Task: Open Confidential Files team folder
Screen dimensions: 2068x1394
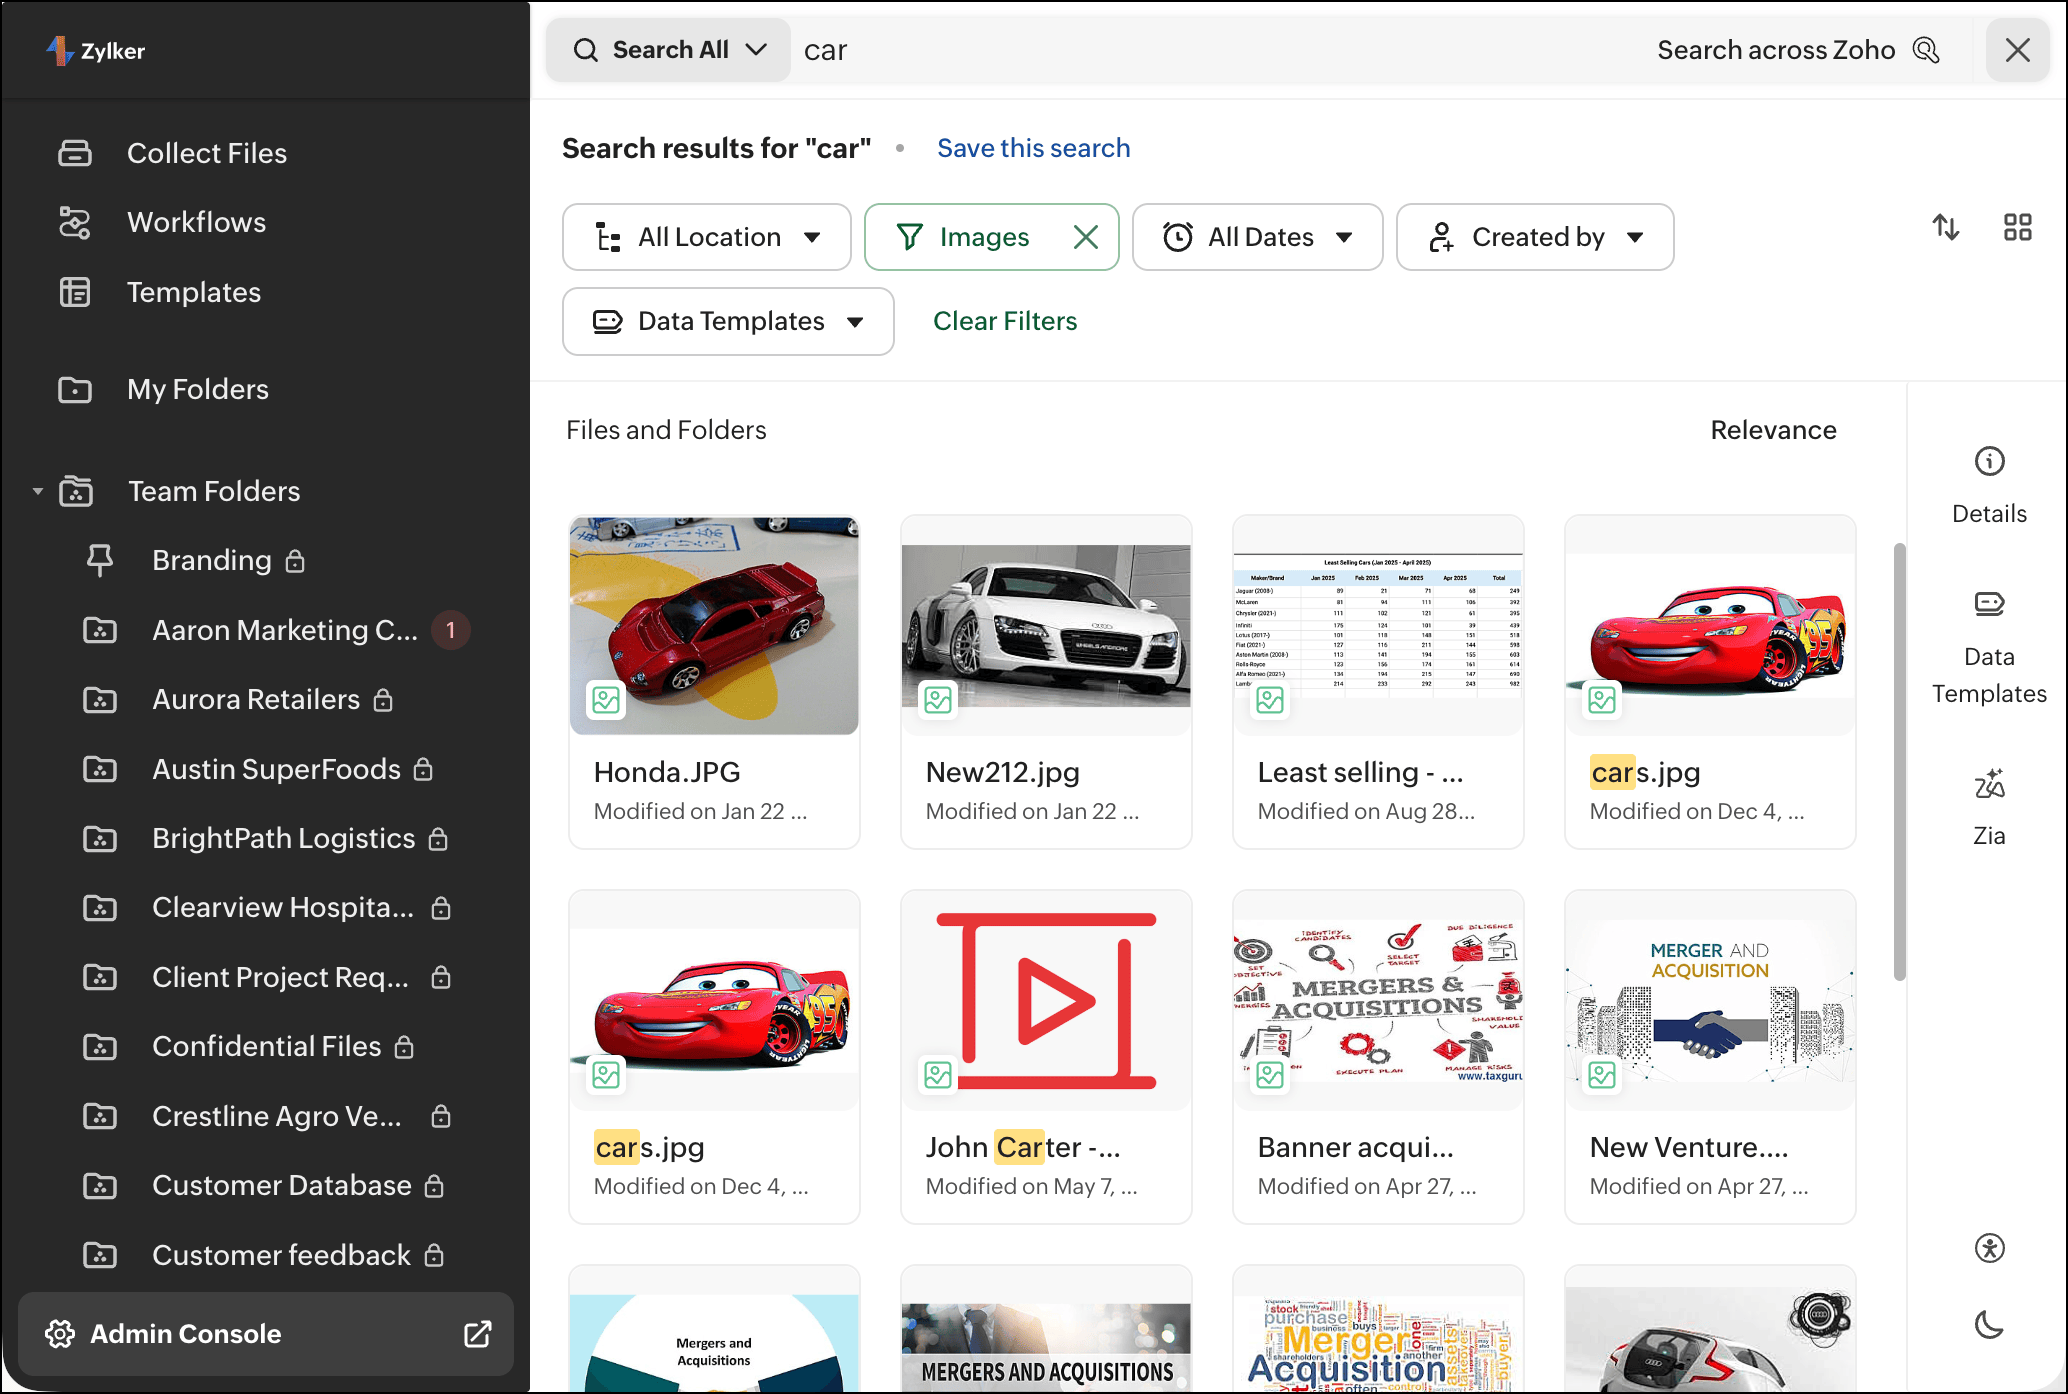Action: click(266, 1046)
